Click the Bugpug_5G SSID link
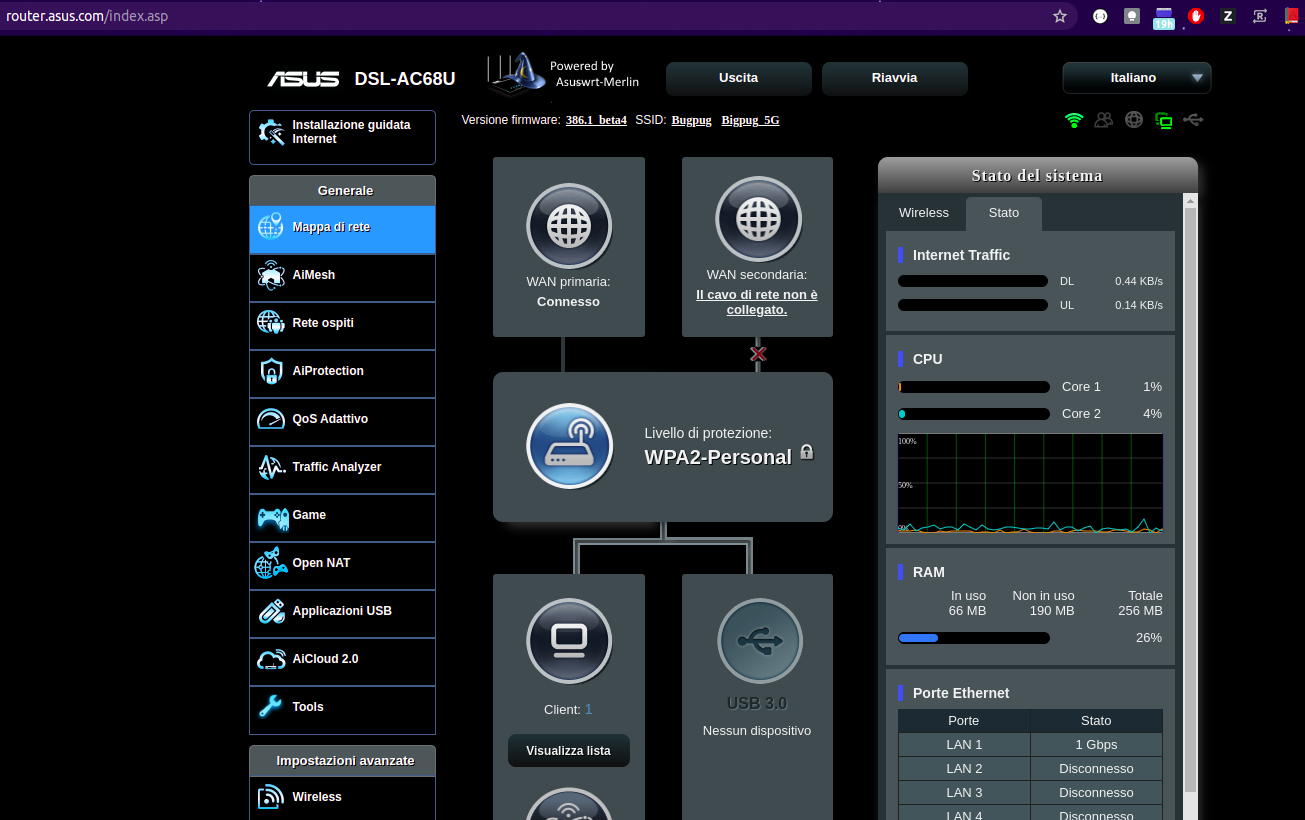Image resolution: width=1305 pixels, height=820 pixels. click(x=750, y=120)
